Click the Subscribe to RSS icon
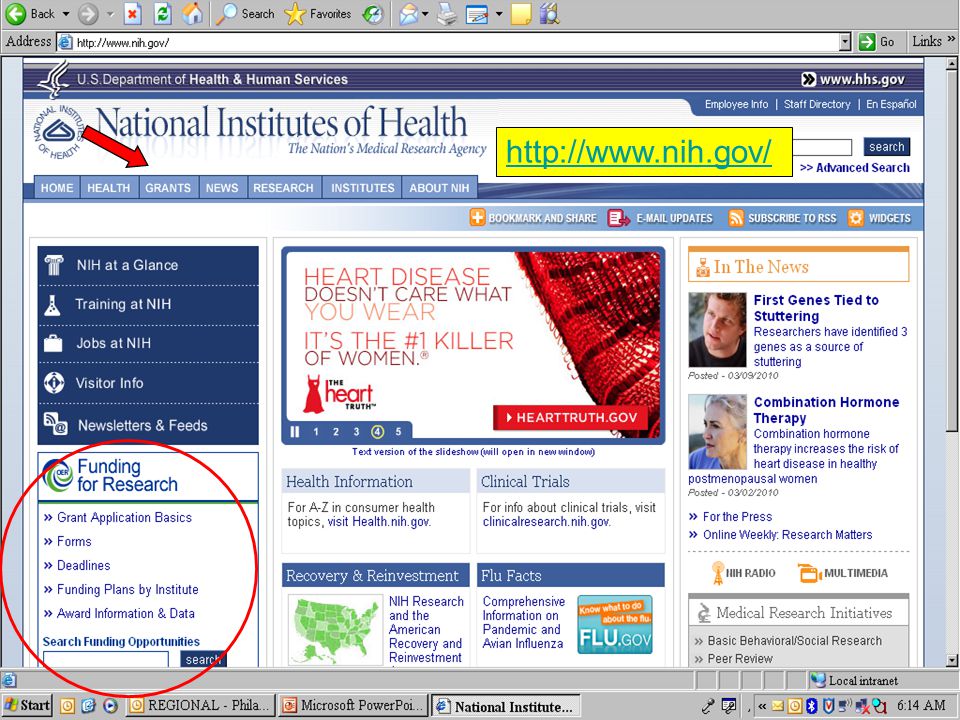Screen dimensions: 960x720 coord(736,218)
